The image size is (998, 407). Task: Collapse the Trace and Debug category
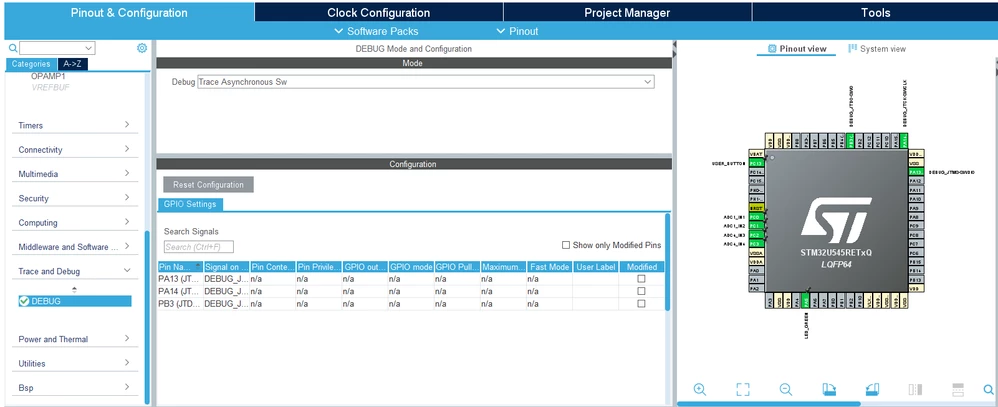pyautogui.click(x=74, y=271)
